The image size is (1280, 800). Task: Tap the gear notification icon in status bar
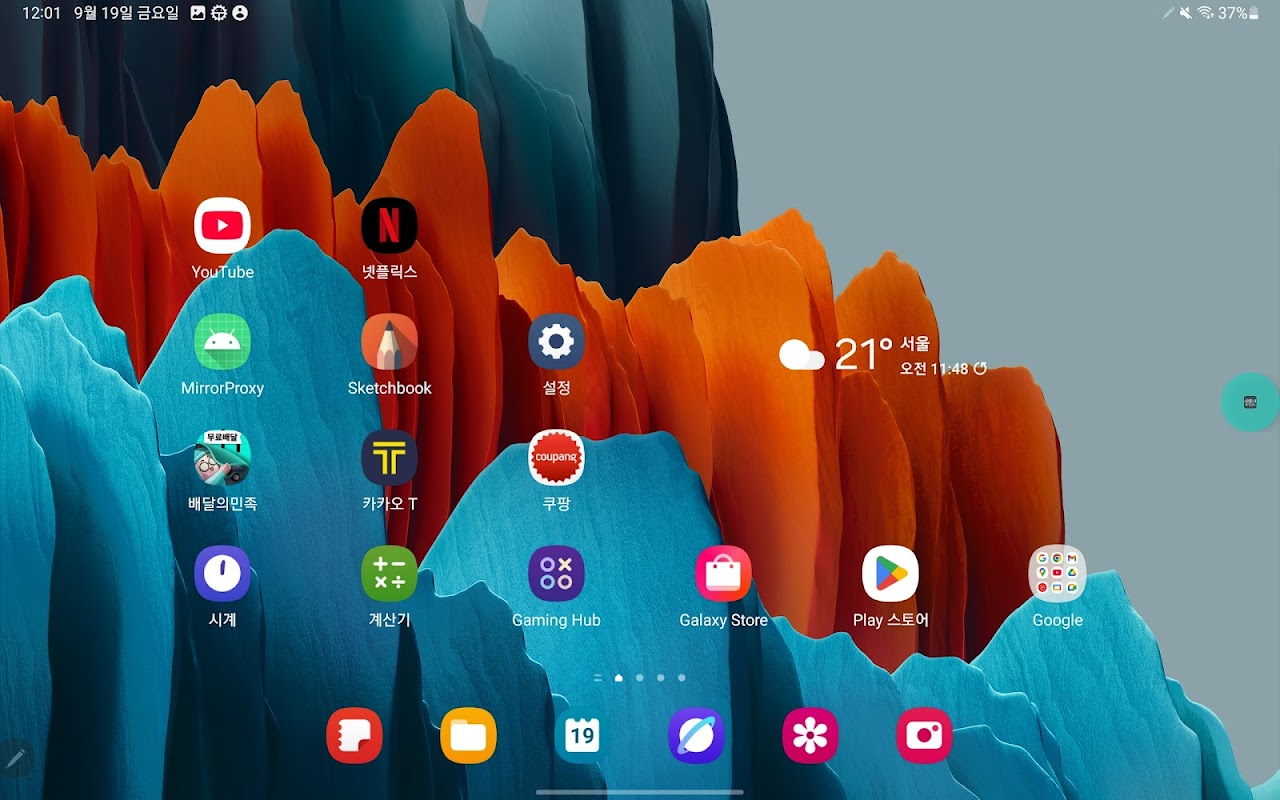point(219,13)
